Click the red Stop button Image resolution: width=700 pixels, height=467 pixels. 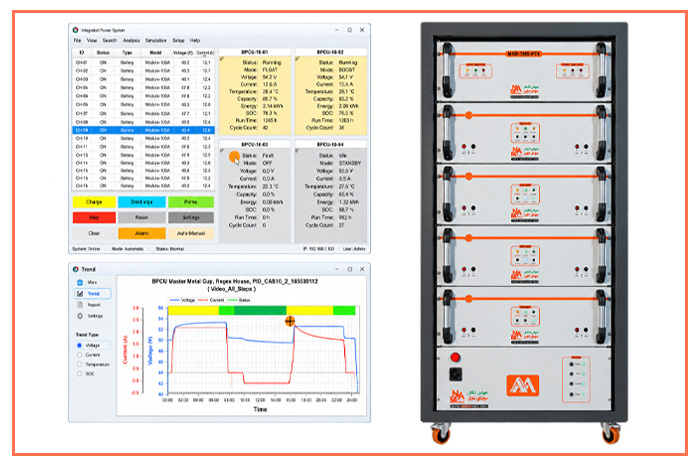pyautogui.click(x=94, y=217)
